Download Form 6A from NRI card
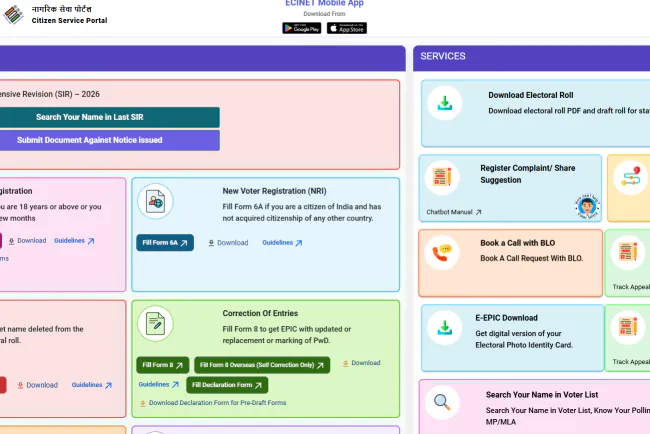The image size is (650, 434). (228, 243)
